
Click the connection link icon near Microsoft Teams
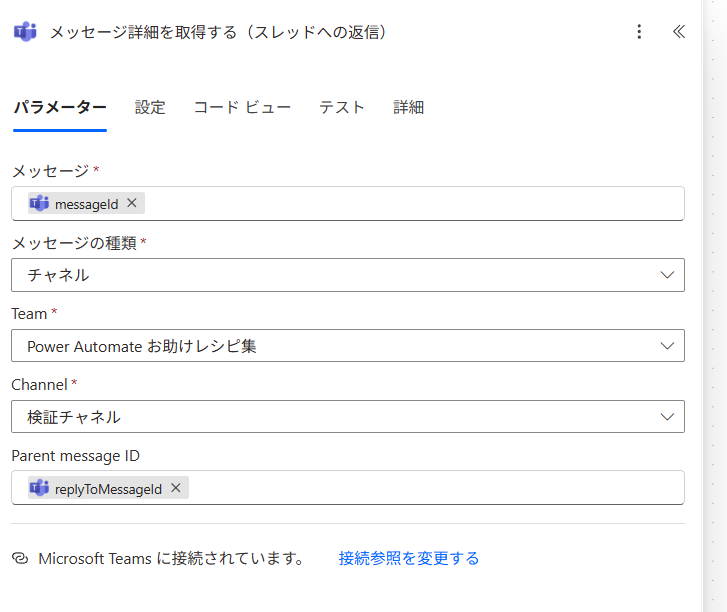point(20,558)
